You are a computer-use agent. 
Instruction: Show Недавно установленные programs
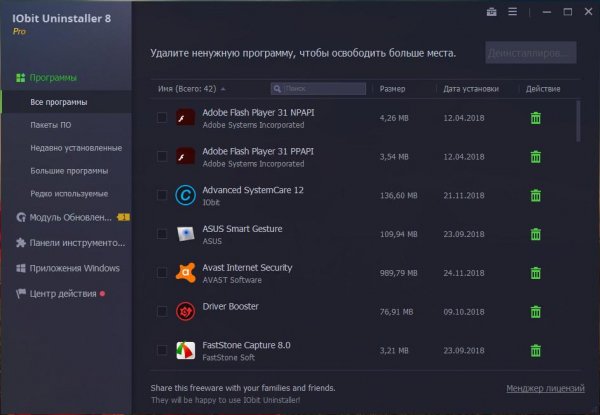click(76, 148)
